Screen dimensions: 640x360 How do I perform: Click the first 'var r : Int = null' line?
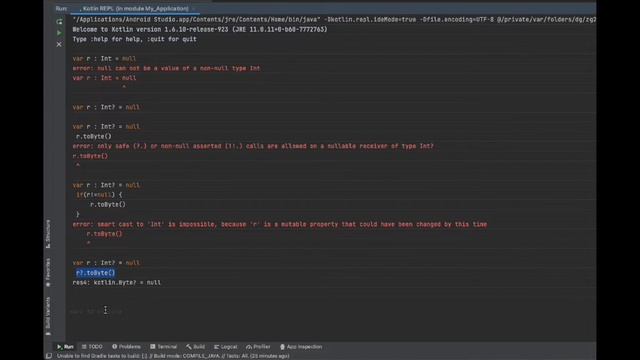(x=104, y=58)
